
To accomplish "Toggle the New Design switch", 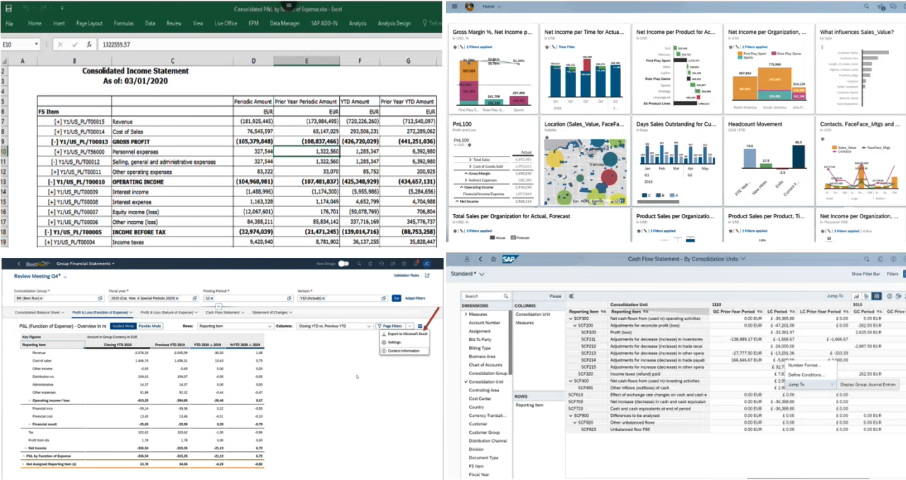I will (x=343, y=263).
